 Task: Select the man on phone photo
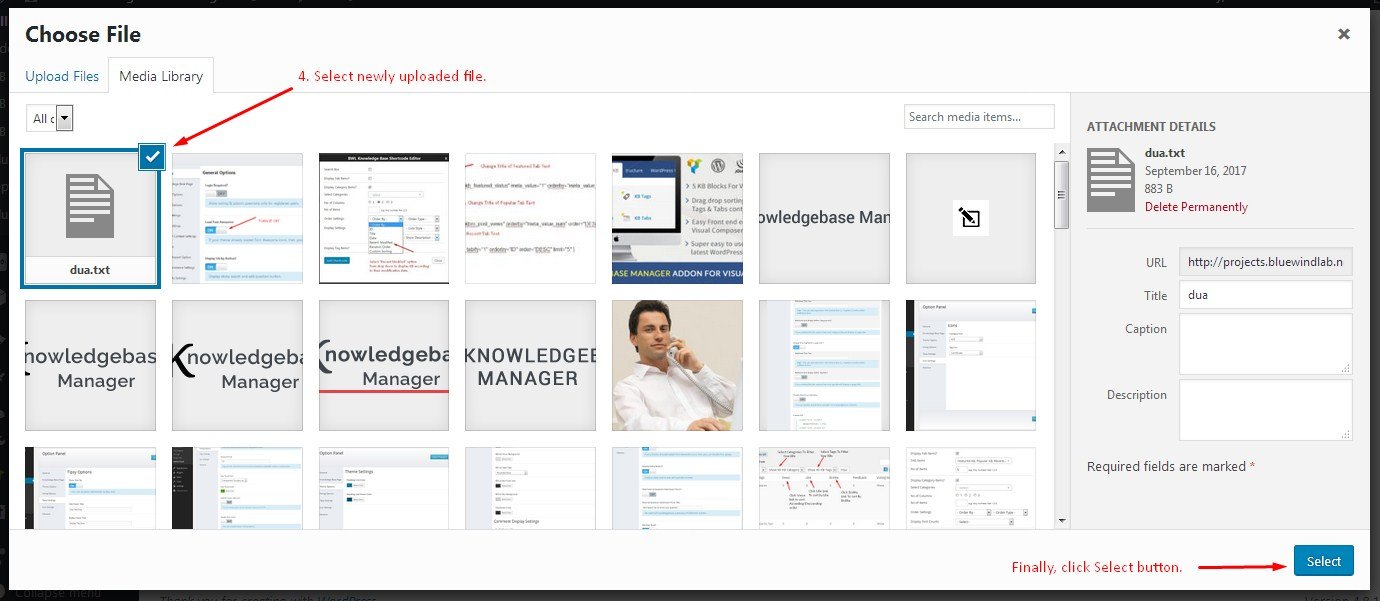tap(677, 365)
